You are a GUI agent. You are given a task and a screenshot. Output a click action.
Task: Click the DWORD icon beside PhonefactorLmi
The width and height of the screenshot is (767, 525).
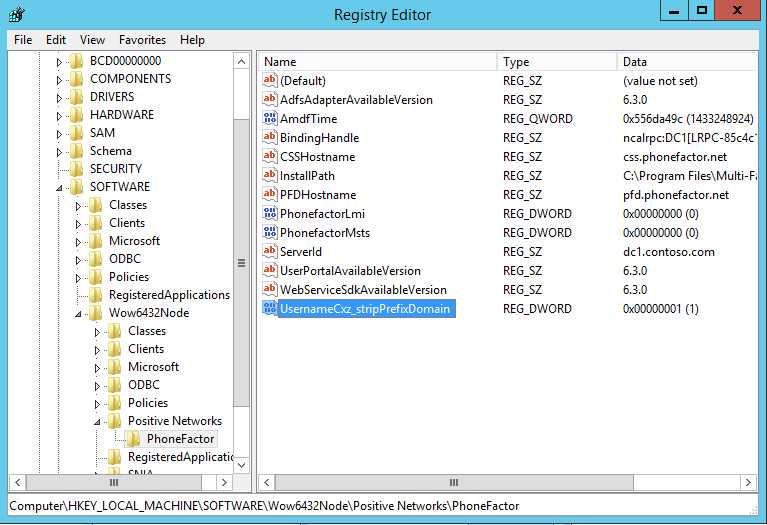270,213
